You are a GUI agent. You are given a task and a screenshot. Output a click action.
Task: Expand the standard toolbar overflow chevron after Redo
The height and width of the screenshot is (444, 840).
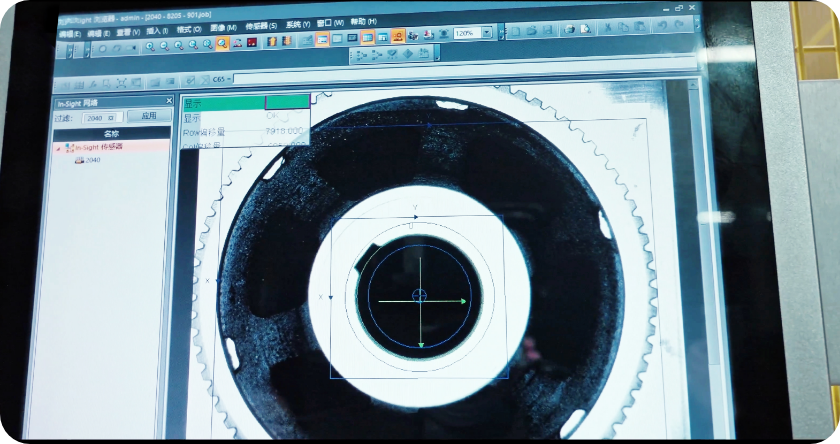click(697, 23)
